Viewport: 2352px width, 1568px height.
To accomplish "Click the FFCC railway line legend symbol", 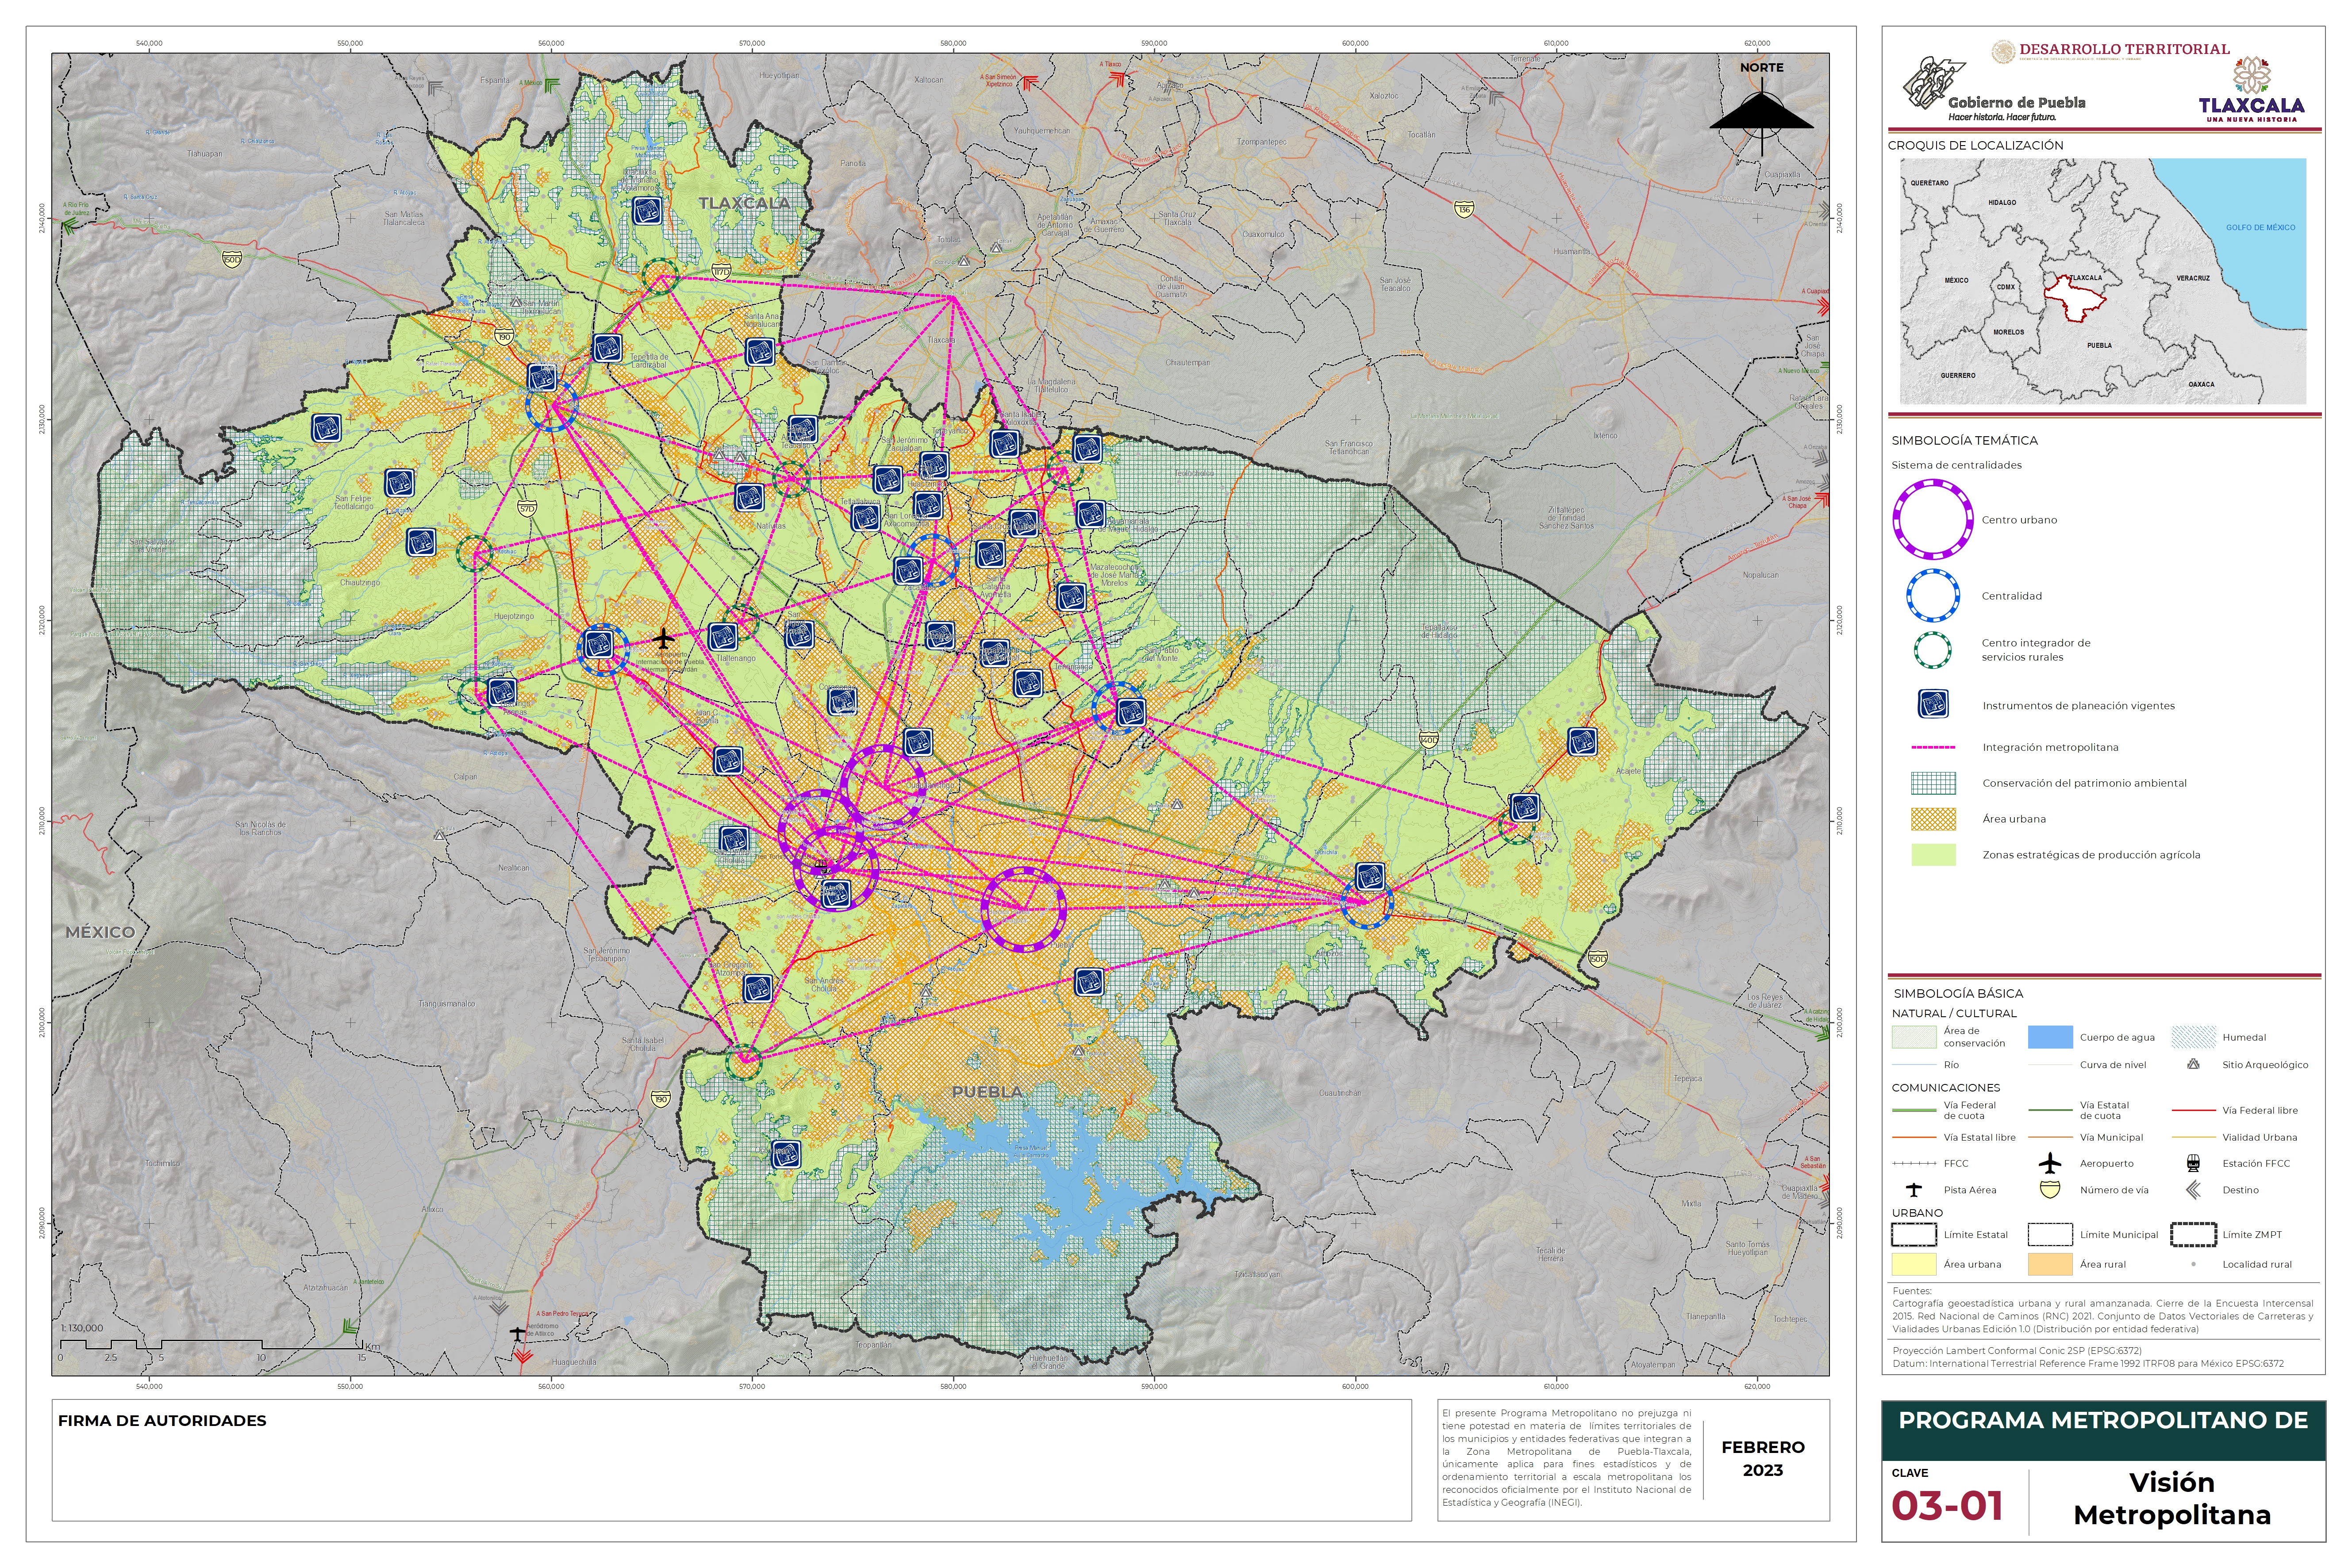I will pyautogui.click(x=1914, y=1163).
